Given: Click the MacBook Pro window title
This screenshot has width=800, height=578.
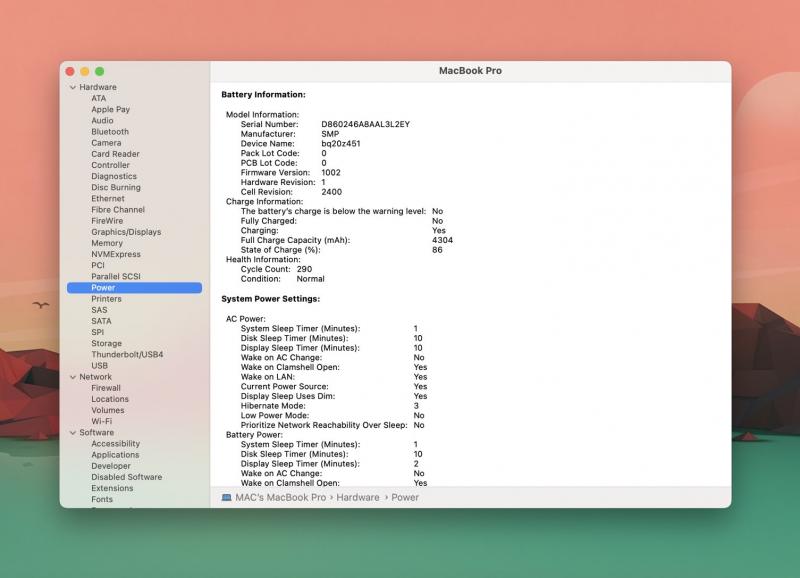Looking at the screenshot, I should click(470, 71).
